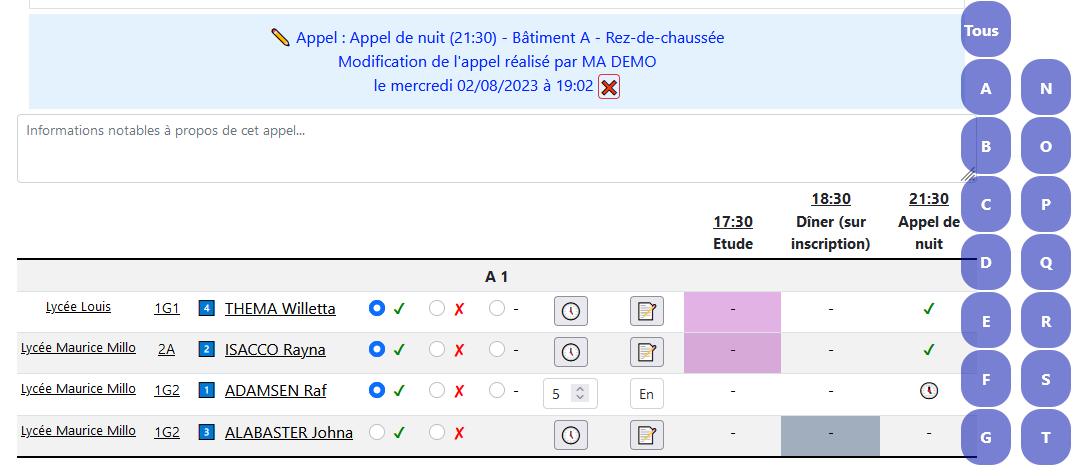Open the note icon for ISACCO Rayna

[x=647, y=352]
